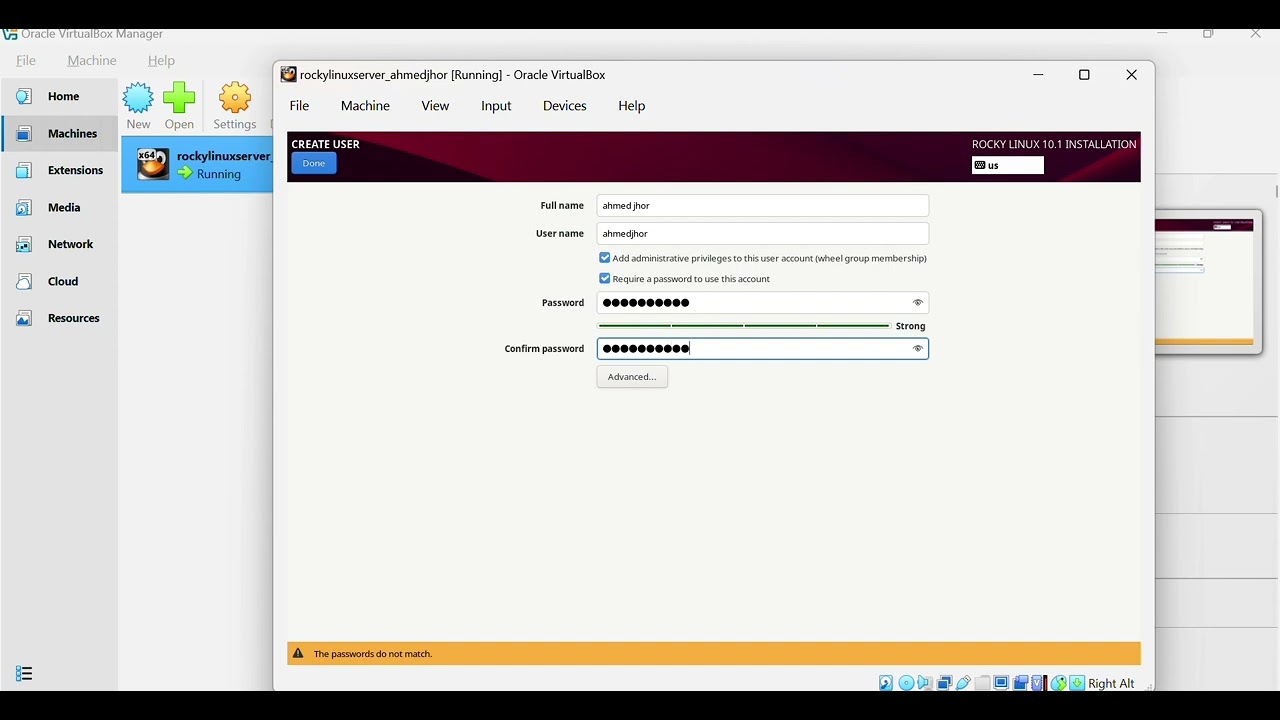This screenshot has height=720, width=1280.
Task: Click the Confirm password input field
Action: point(763,349)
